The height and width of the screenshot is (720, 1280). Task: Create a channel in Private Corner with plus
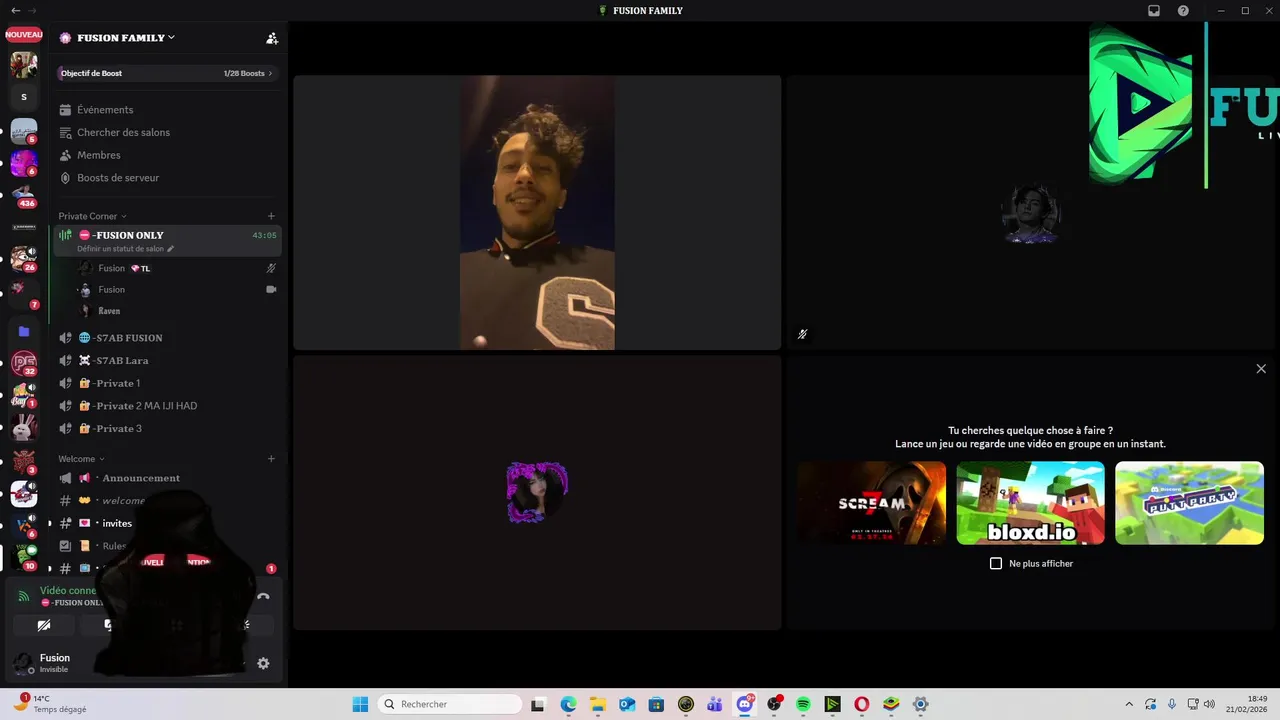tap(271, 216)
